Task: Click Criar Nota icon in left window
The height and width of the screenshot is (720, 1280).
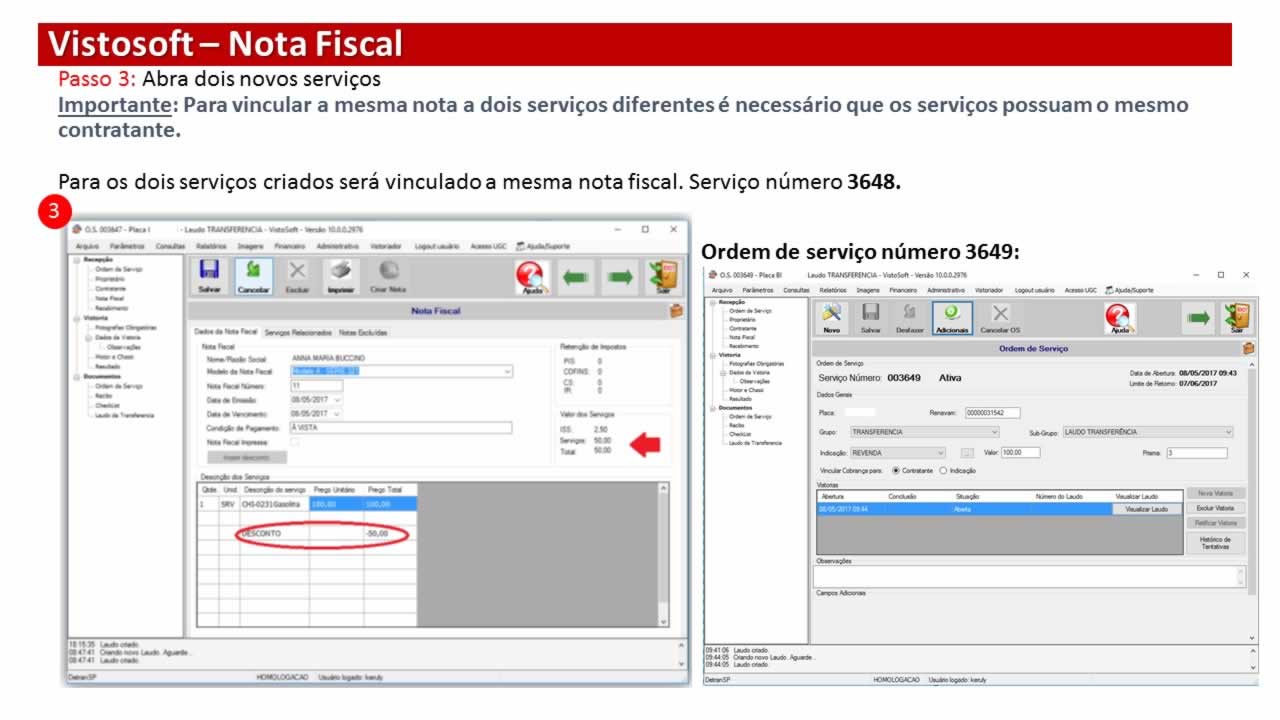Action: click(x=388, y=276)
